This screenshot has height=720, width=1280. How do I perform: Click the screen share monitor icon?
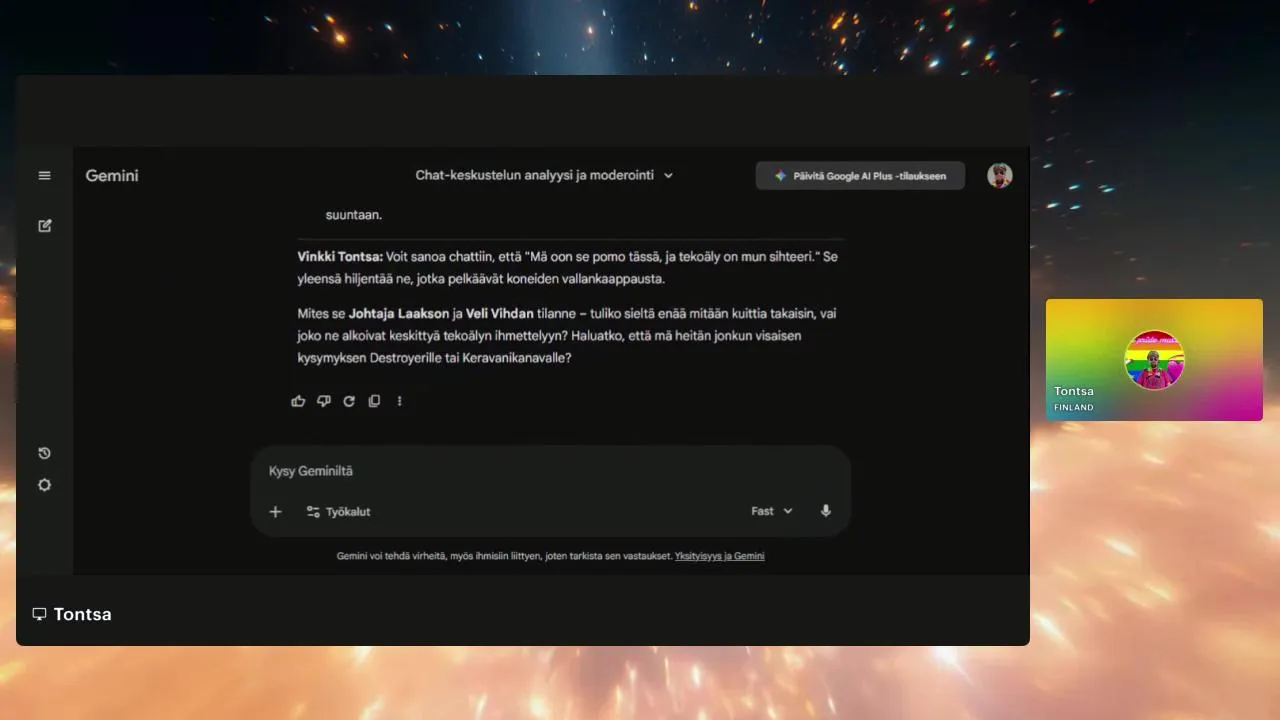point(39,614)
